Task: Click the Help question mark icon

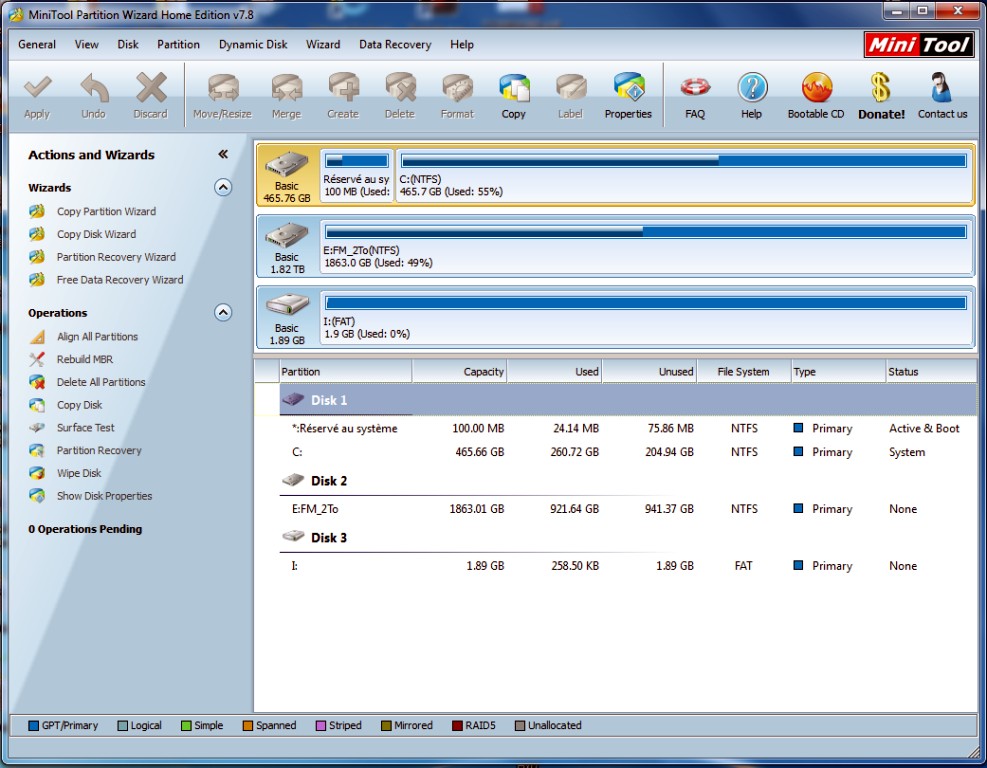Action: point(752,88)
